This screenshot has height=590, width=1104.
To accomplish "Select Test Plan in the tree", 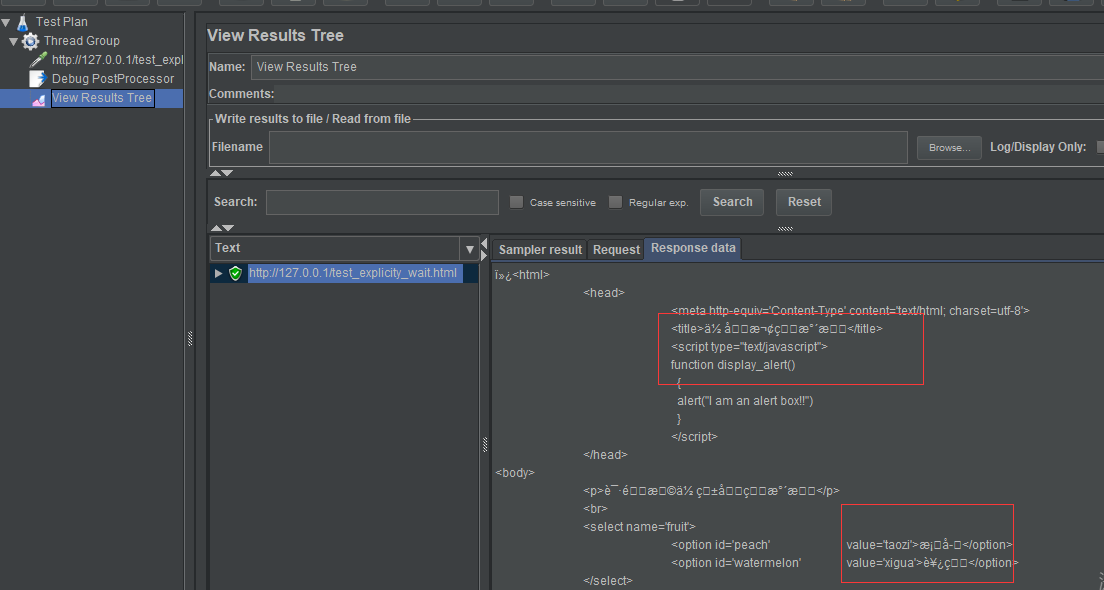I will pyautogui.click(x=62, y=22).
